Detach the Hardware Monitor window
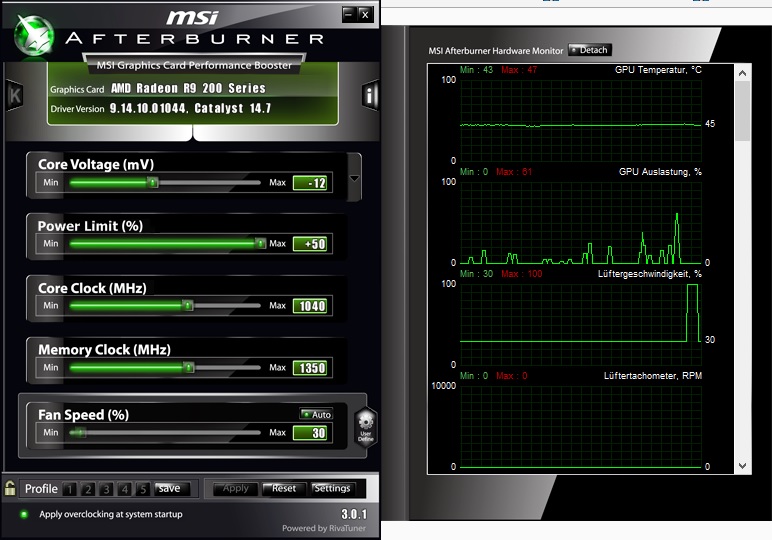Image resolution: width=772 pixels, height=540 pixels. click(x=590, y=50)
